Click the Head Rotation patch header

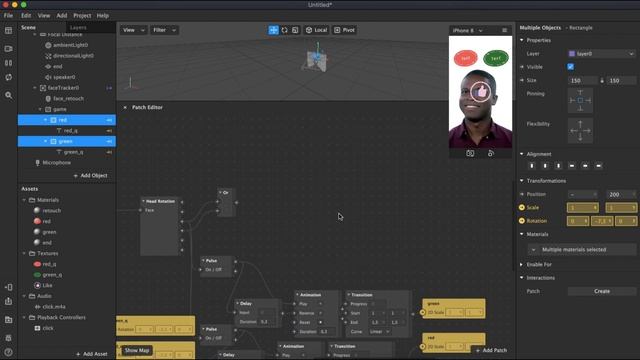160,201
